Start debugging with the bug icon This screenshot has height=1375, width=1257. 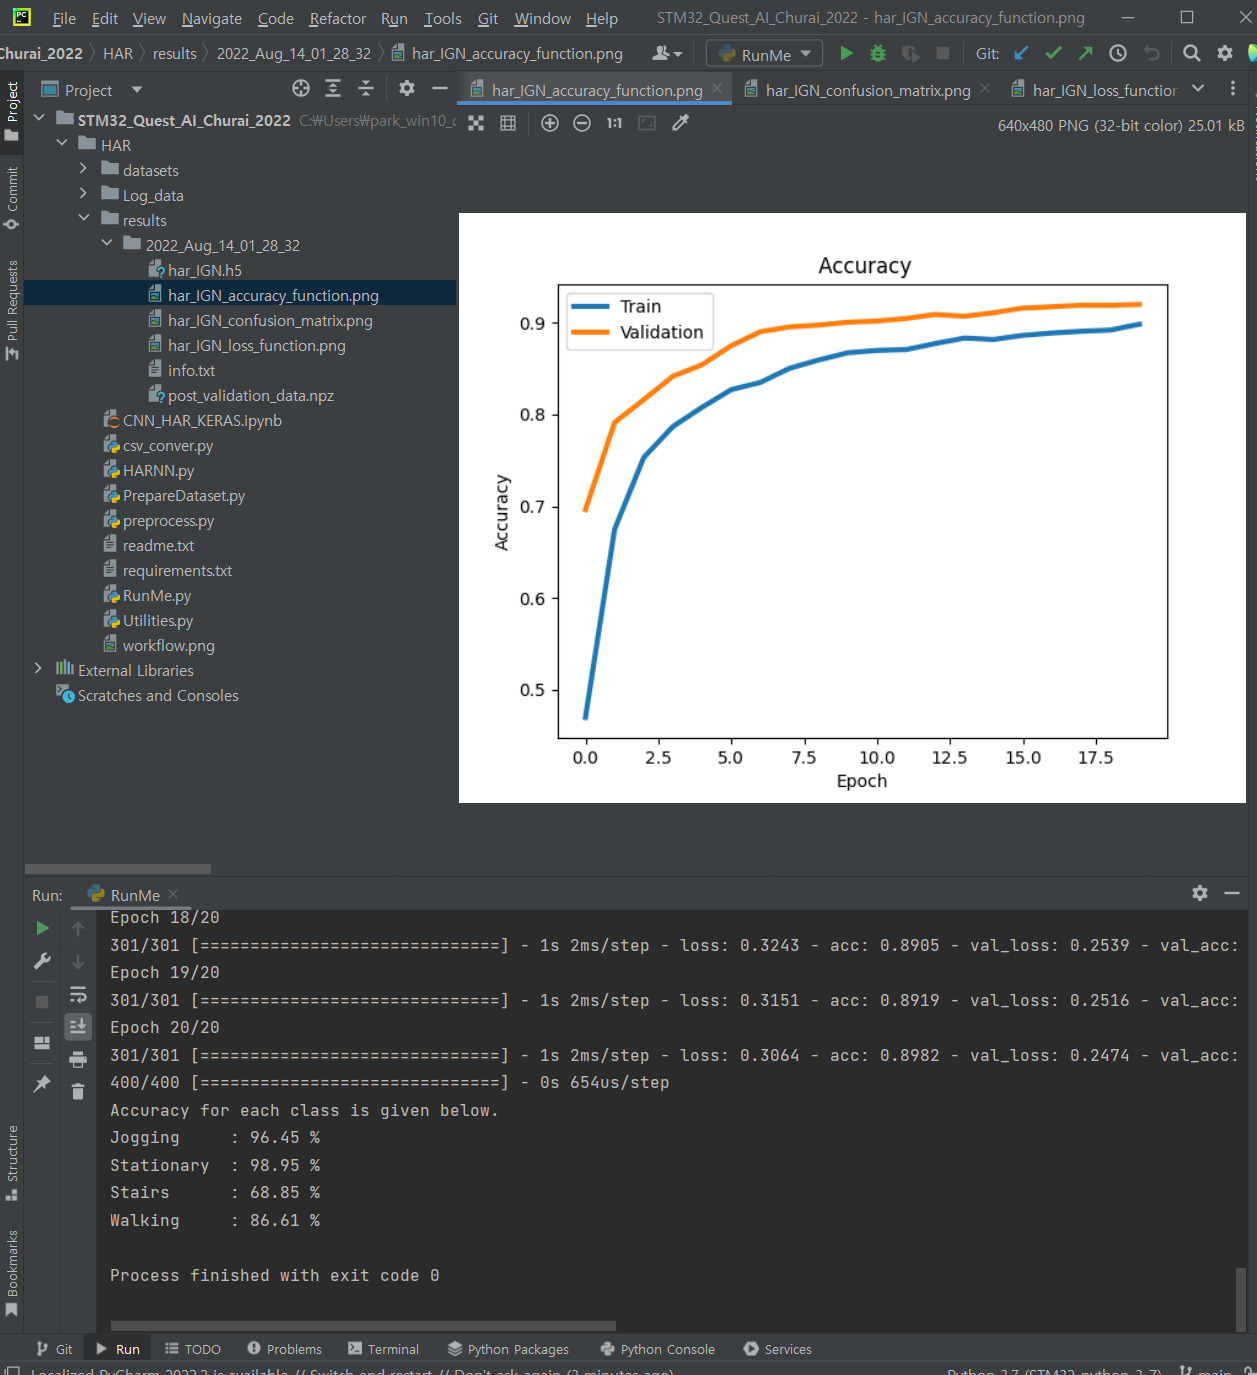tap(878, 54)
